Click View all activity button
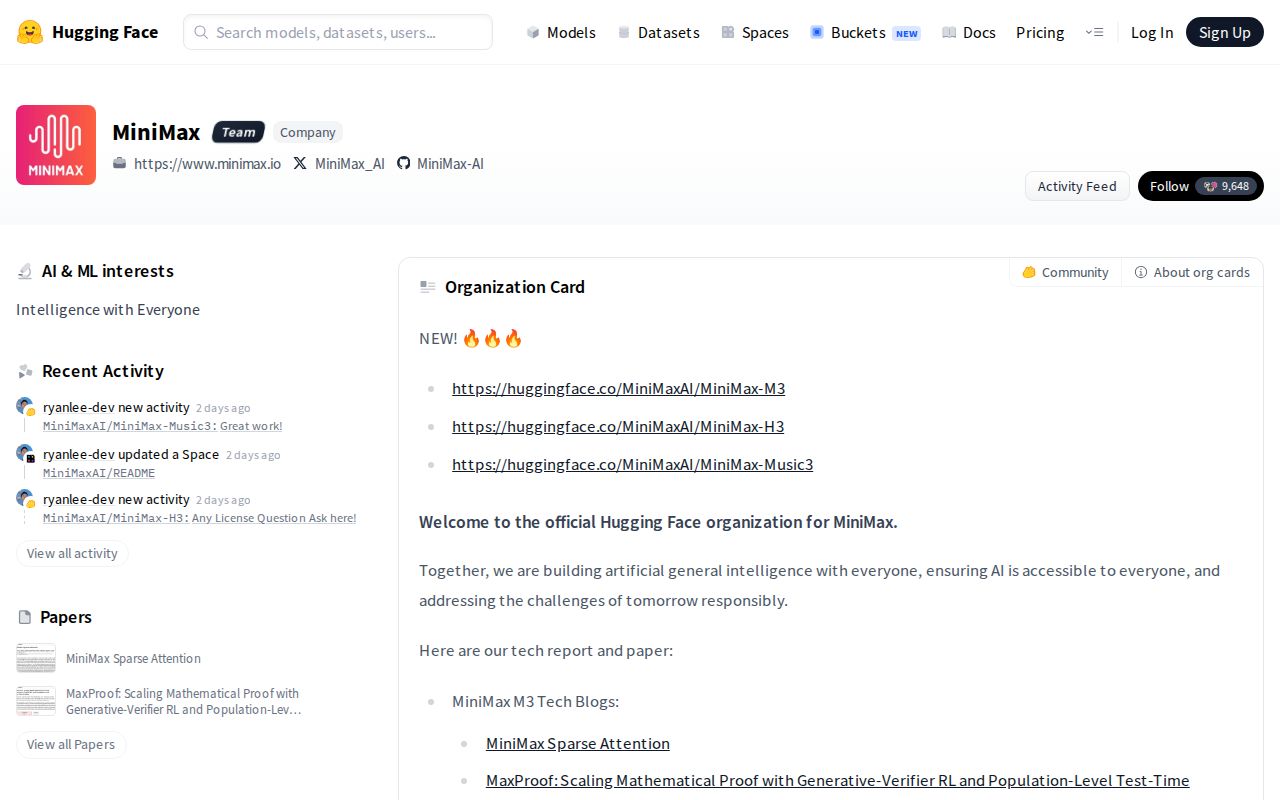This screenshot has height=800, width=1280. coord(72,553)
